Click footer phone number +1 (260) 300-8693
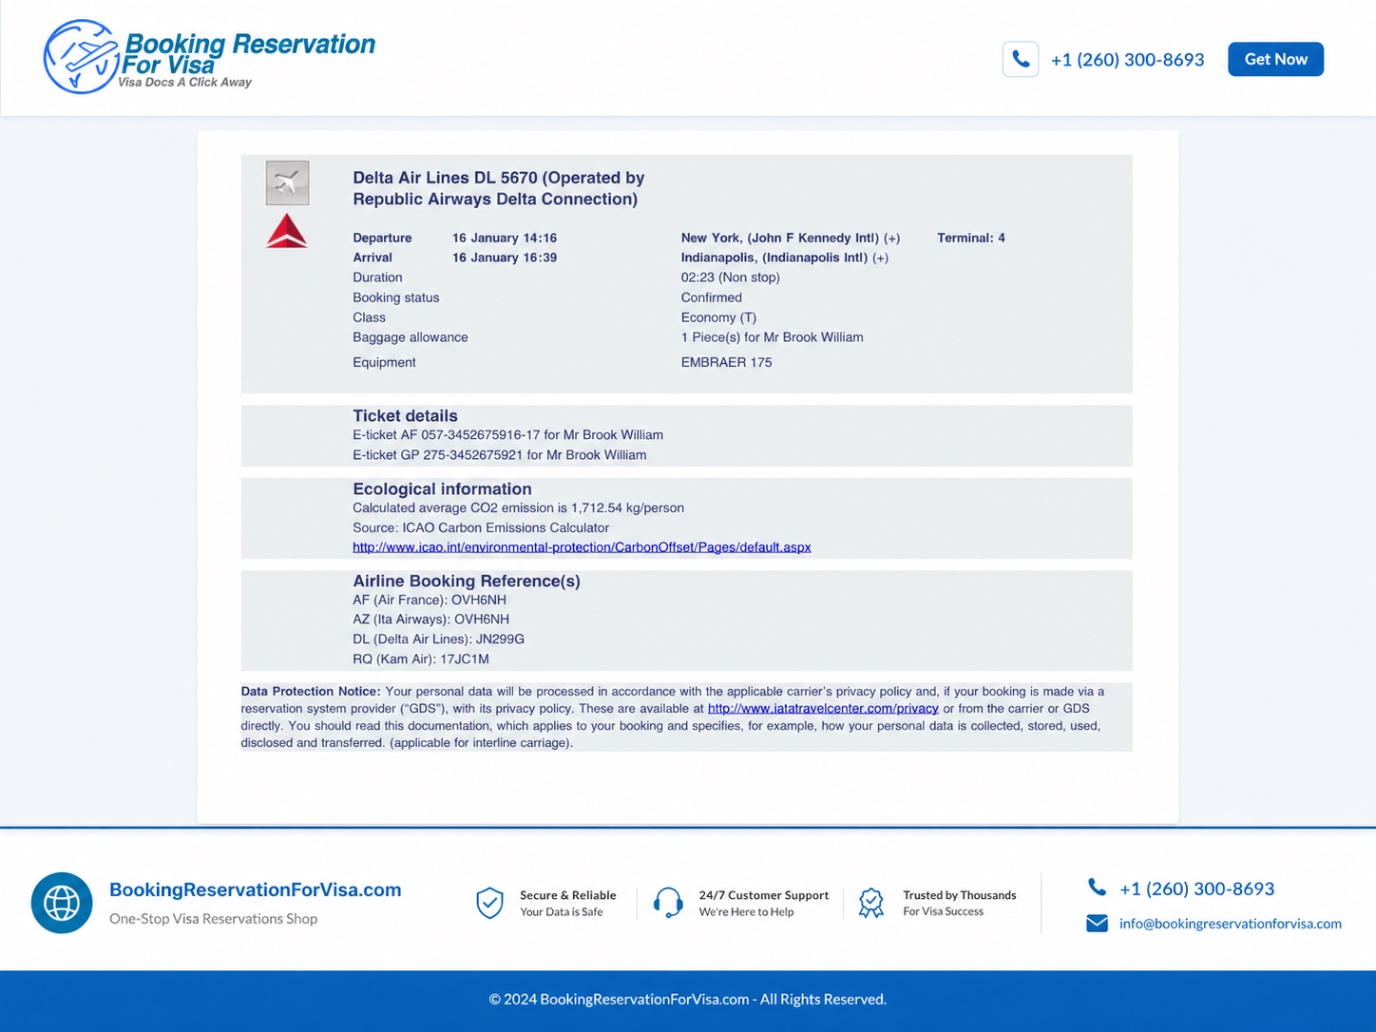 click(1196, 888)
